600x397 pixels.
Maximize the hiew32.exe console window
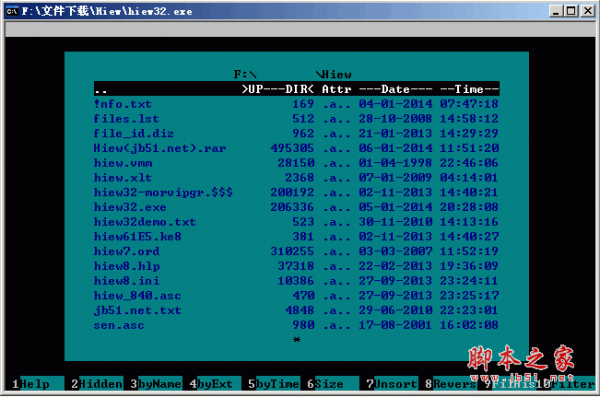(x=571, y=11)
